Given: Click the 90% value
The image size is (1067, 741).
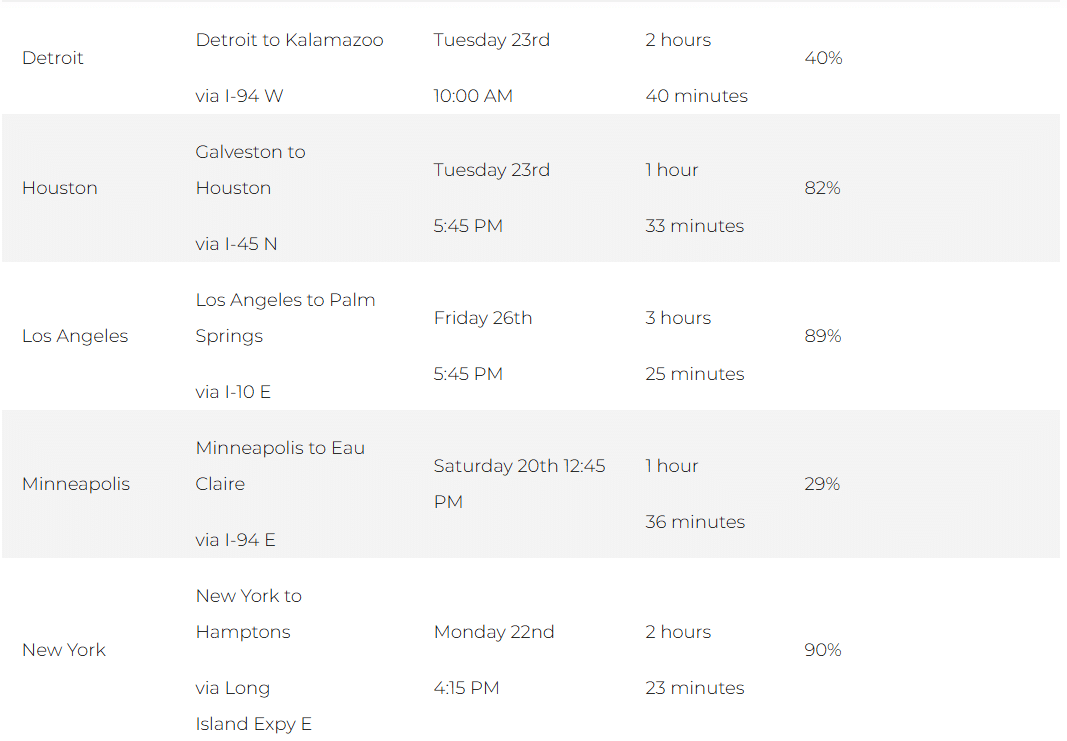Looking at the screenshot, I should [823, 650].
